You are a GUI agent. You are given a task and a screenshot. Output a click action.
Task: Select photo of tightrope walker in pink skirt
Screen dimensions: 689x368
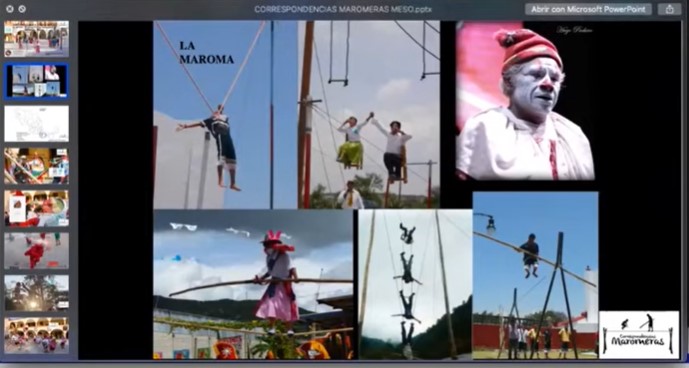(x=253, y=284)
